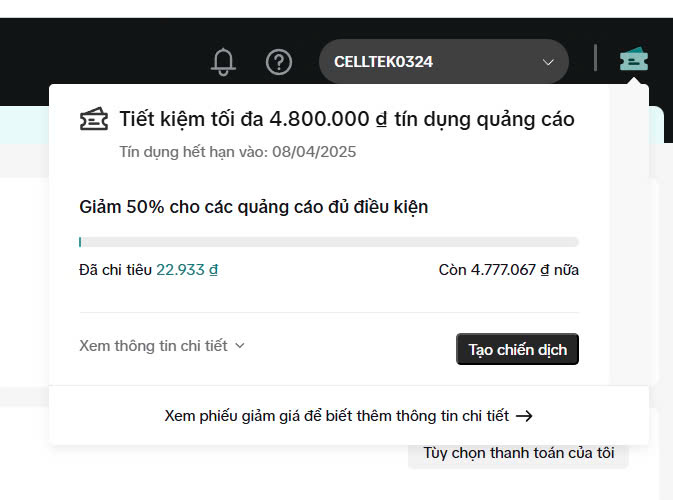Click the credit expiry date 08/04/2025
Screen dimensions: 673x500
coord(314,152)
